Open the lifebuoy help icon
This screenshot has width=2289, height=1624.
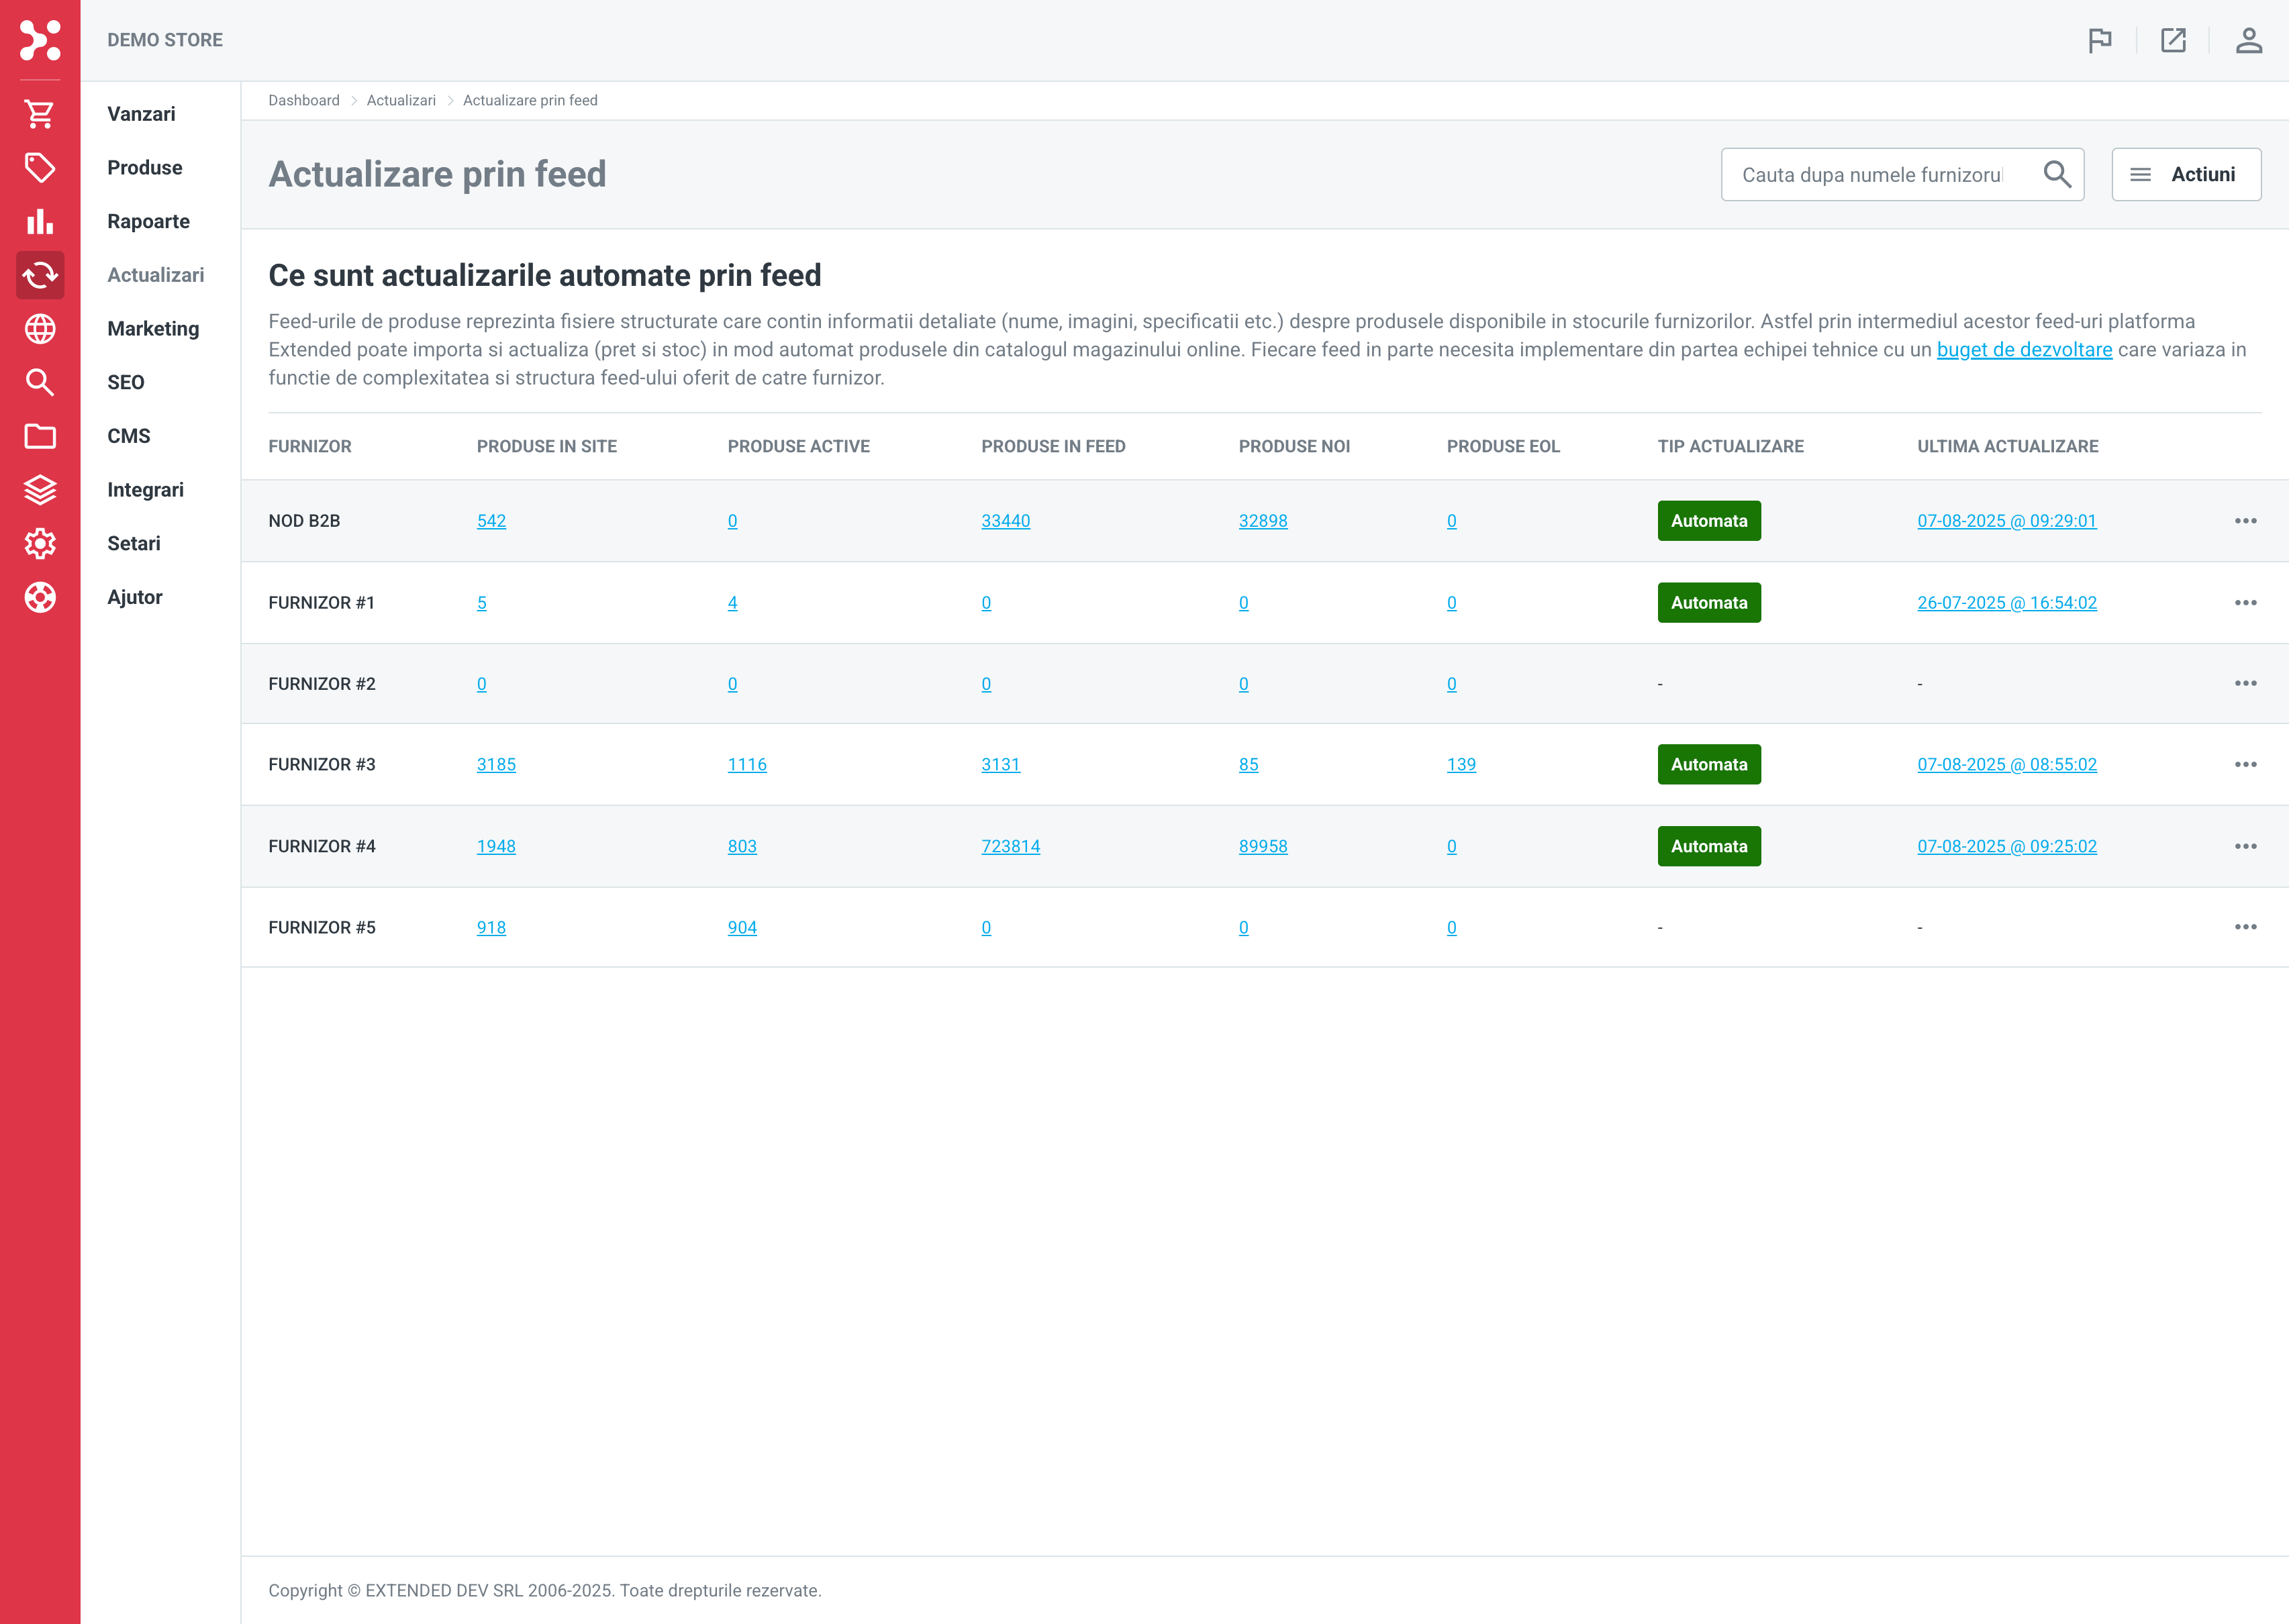(40, 597)
